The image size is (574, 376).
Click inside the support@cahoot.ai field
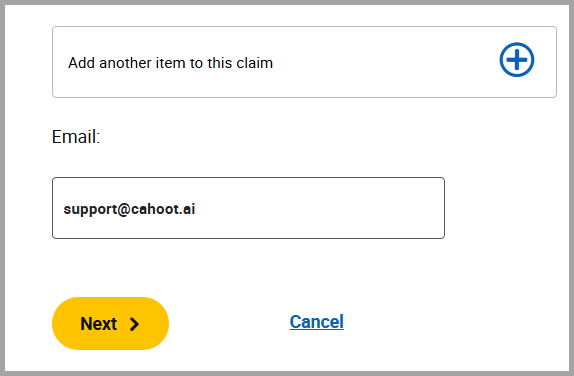click(x=248, y=208)
